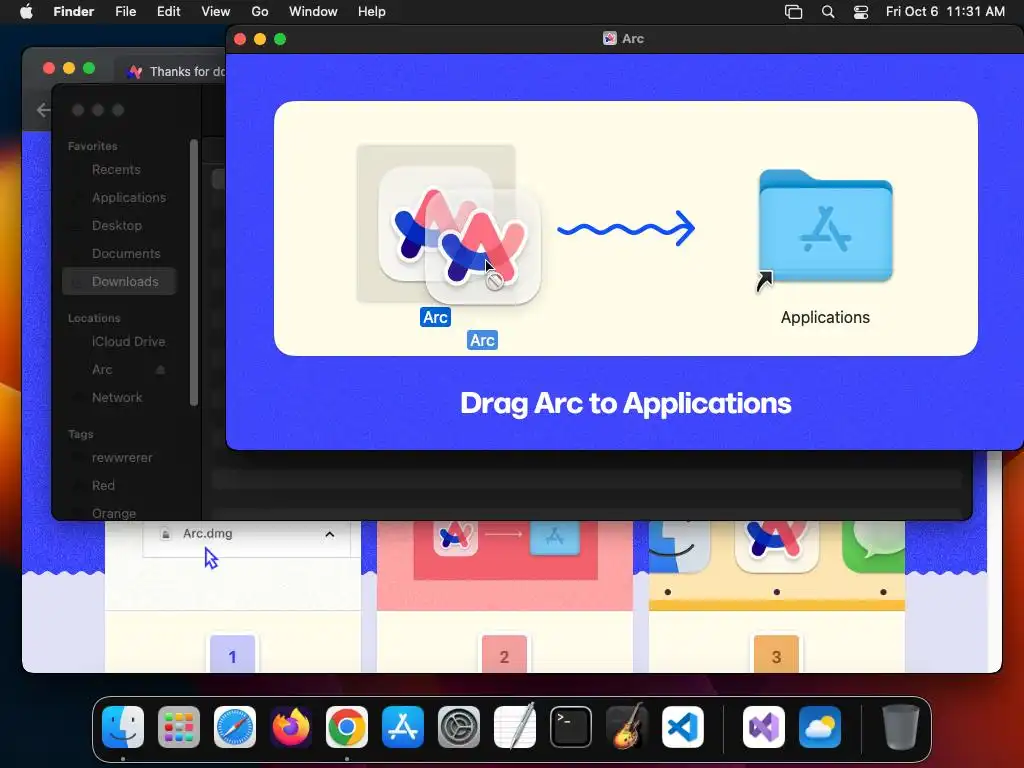Viewport: 1024px width, 768px height.
Task: Open the Finder menu
Action: pyautogui.click(x=74, y=12)
